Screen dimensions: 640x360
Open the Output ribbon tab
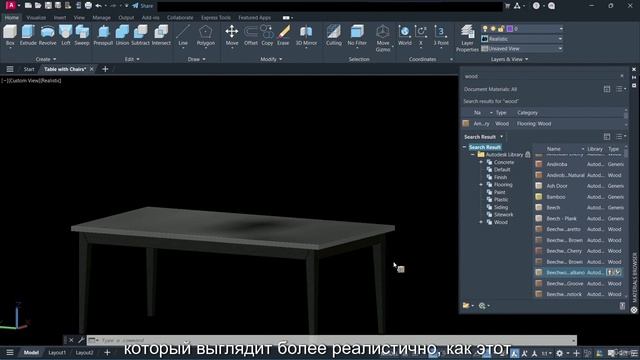[x=126, y=18]
